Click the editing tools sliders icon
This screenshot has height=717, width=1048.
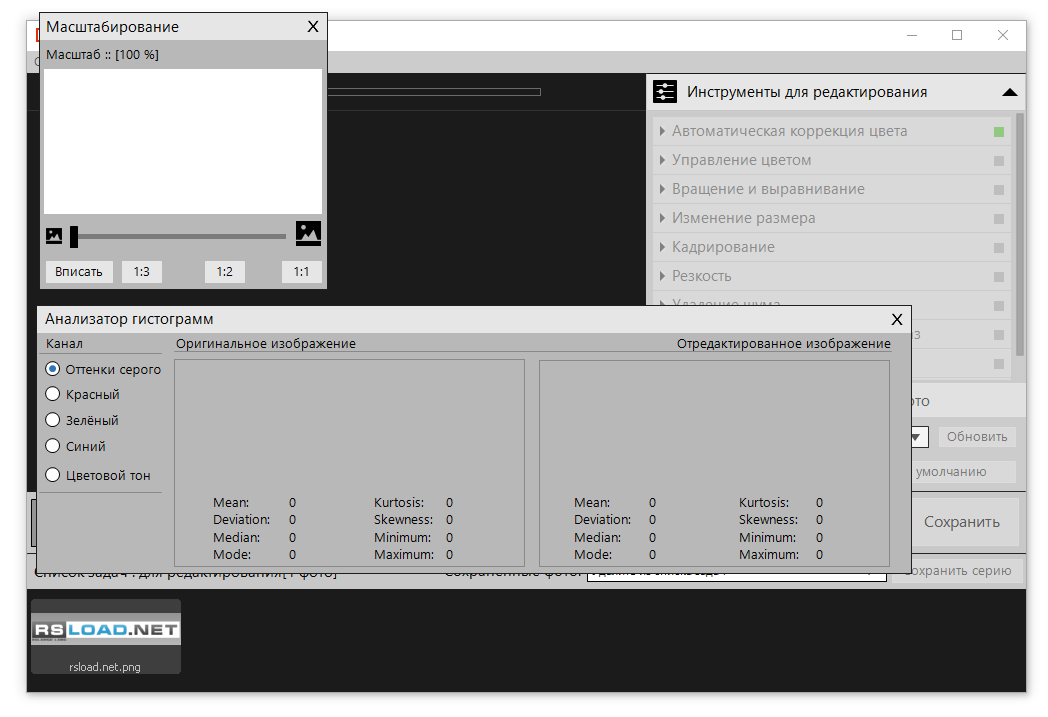pyautogui.click(x=664, y=92)
